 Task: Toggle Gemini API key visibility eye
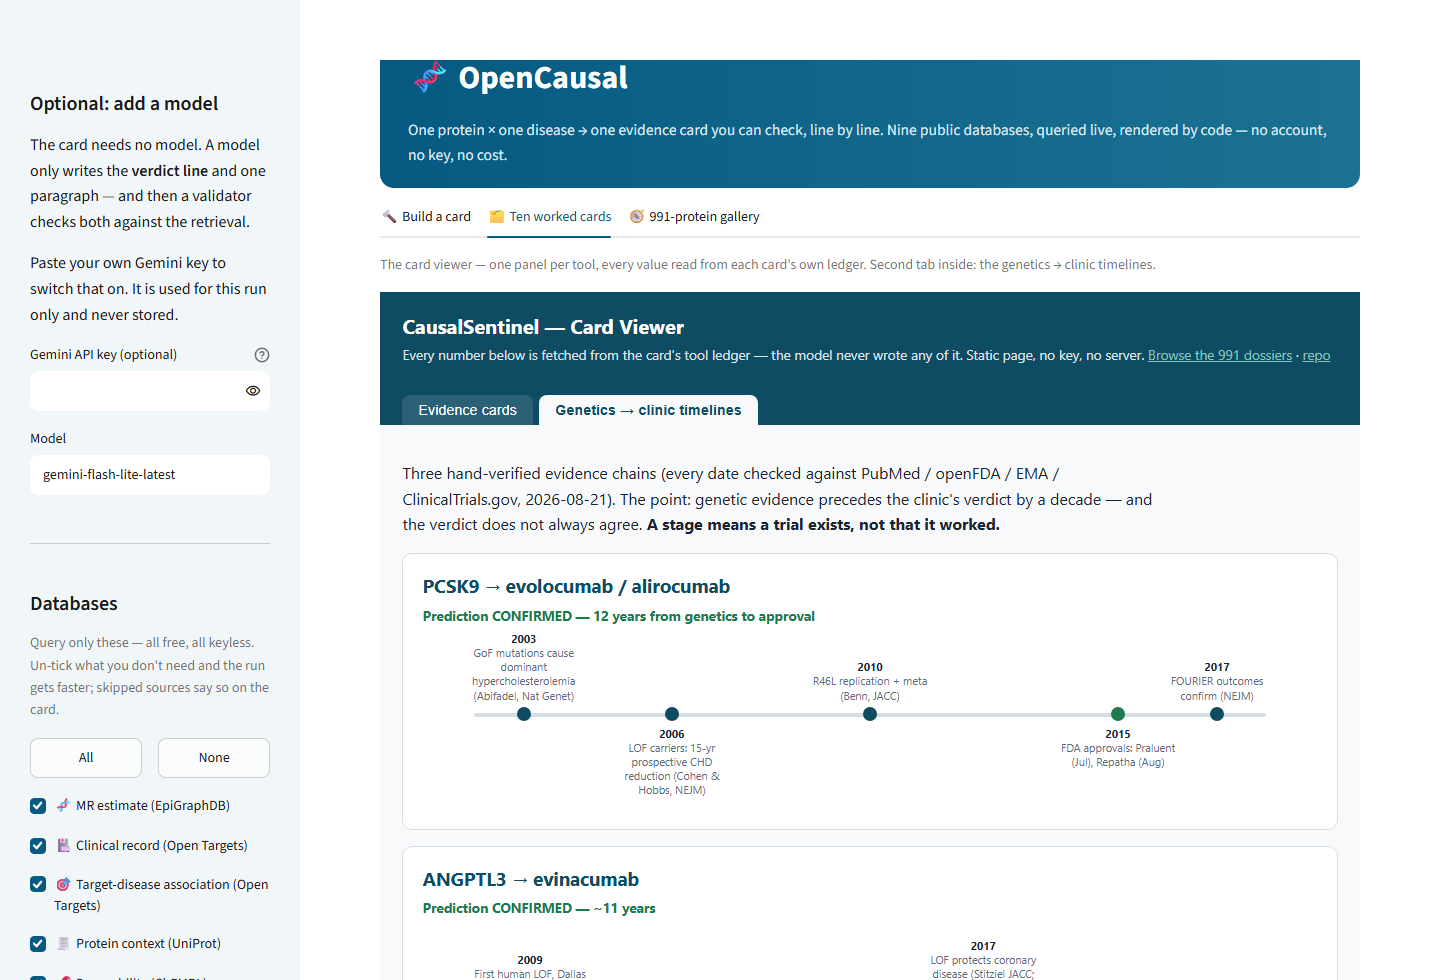253,391
